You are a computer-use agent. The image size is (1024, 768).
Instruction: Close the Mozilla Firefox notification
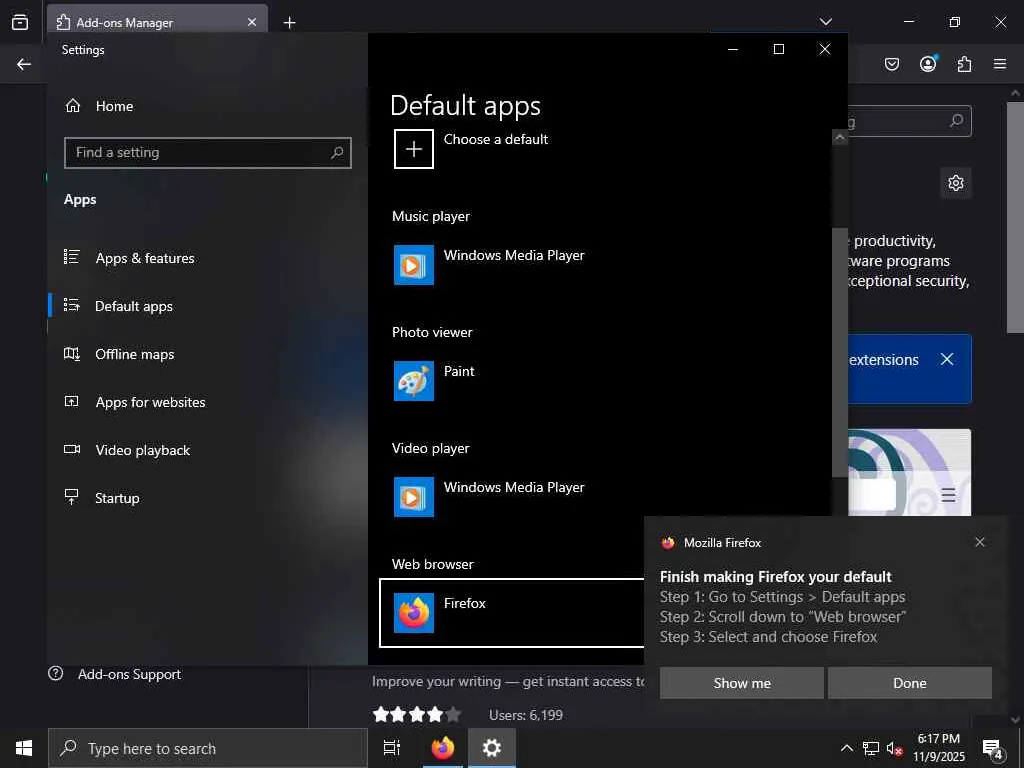[980, 542]
